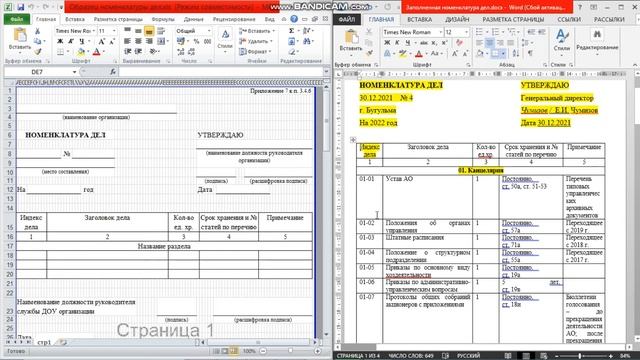Image resolution: width=640 pixels, height=360 pixels.
Task: Click the page break preview view icon in Excel
Action: pos(234,351)
